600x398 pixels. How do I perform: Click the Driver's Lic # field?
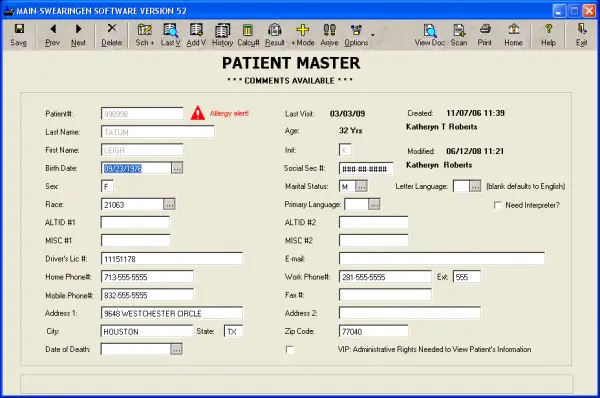click(x=172, y=259)
